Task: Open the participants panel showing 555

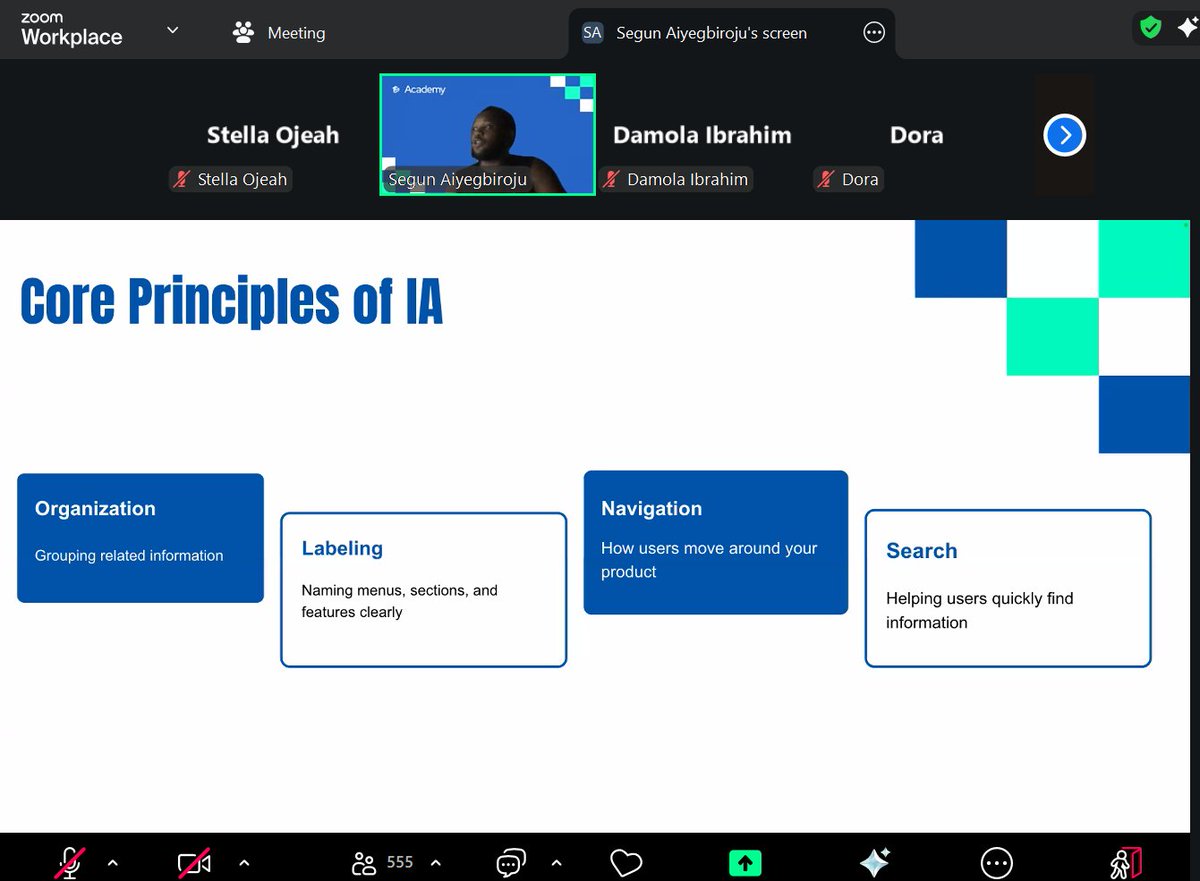Action: point(382,862)
